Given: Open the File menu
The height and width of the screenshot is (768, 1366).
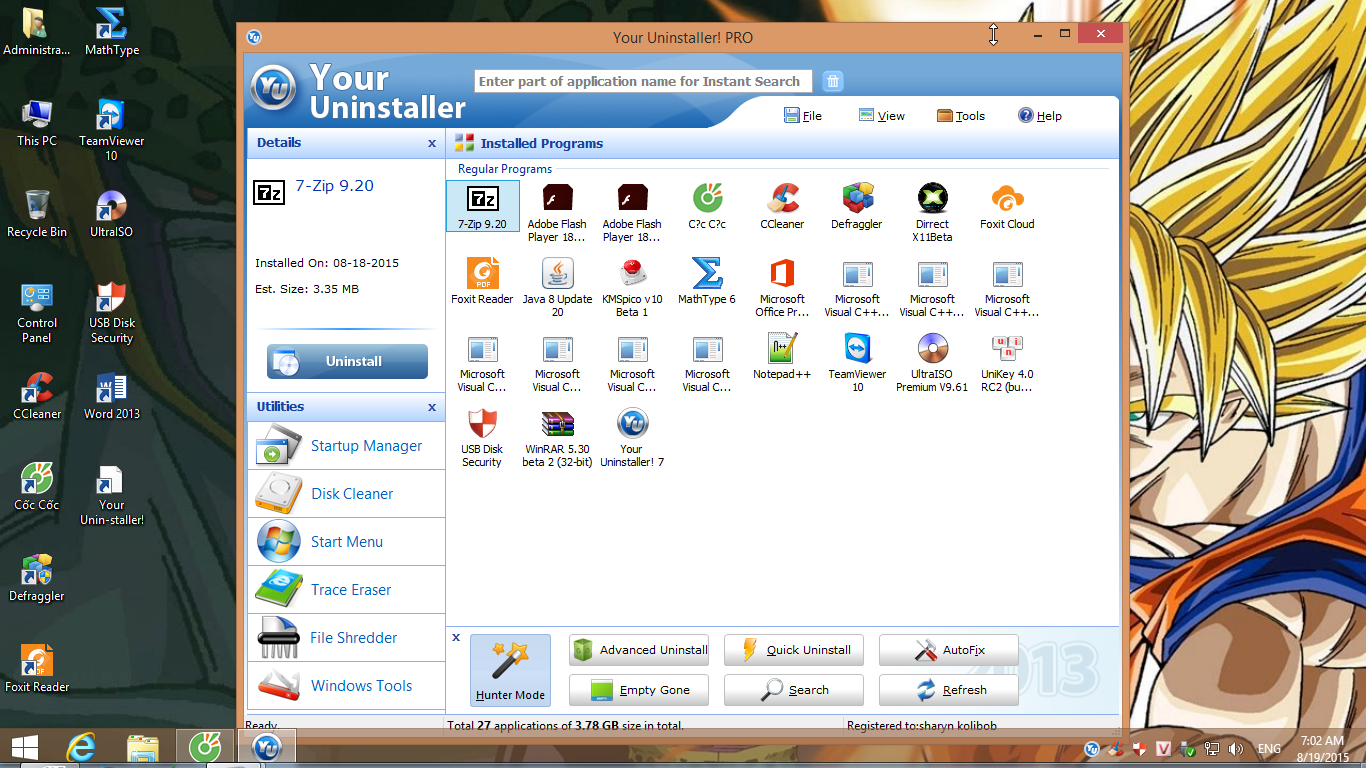Looking at the screenshot, I should click(803, 116).
